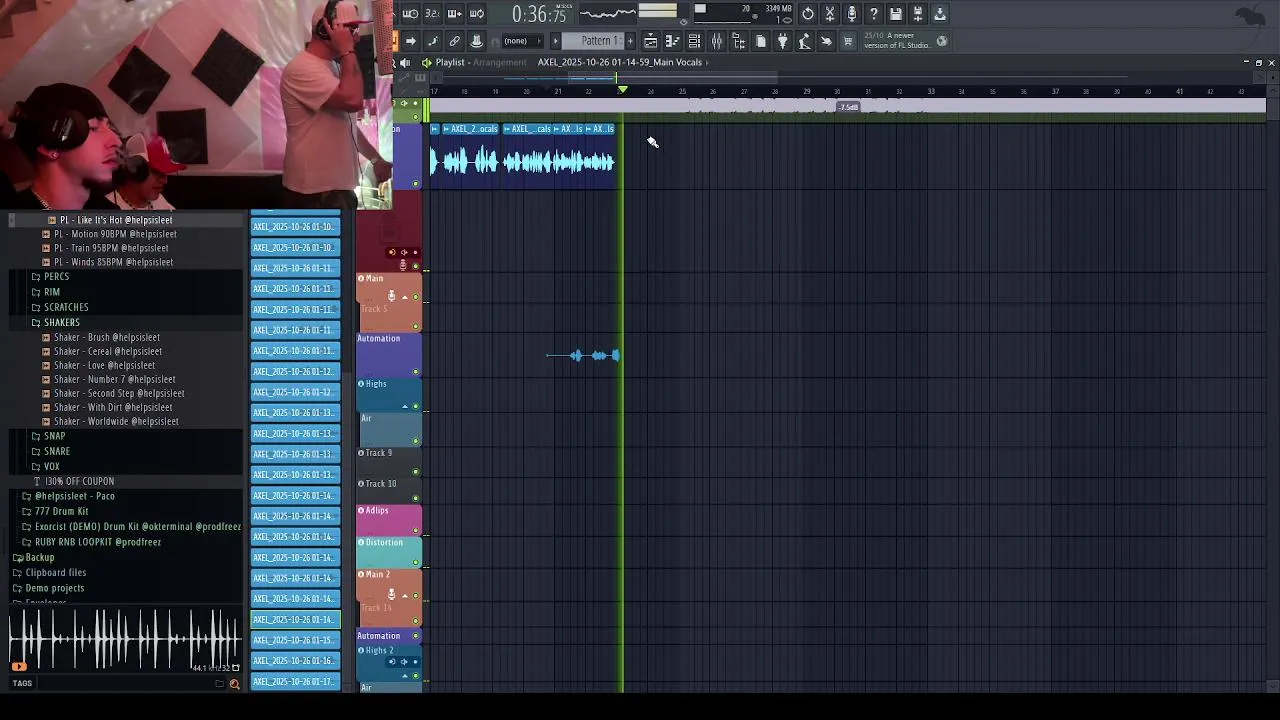1280x720 pixels.
Task: Toggle the mute LED on the Automation track
Action: (x=416, y=372)
